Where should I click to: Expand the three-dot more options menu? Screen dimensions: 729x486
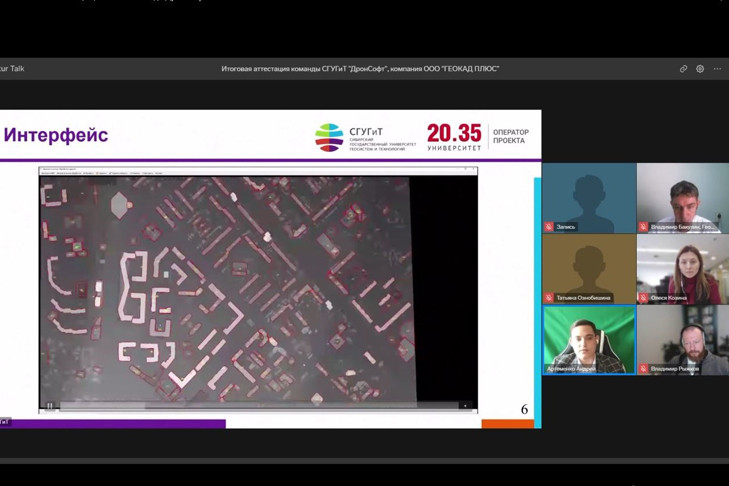pyautogui.click(x=717, y=69)
